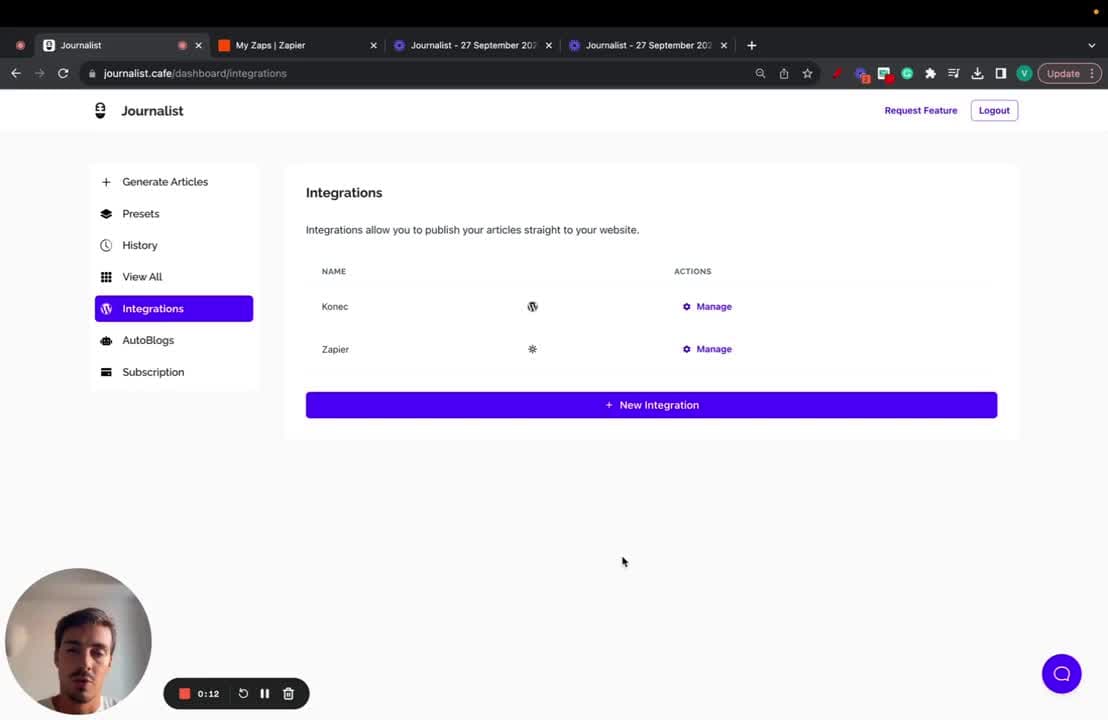Click the Zapier integration icon

[x=532, y=349]
